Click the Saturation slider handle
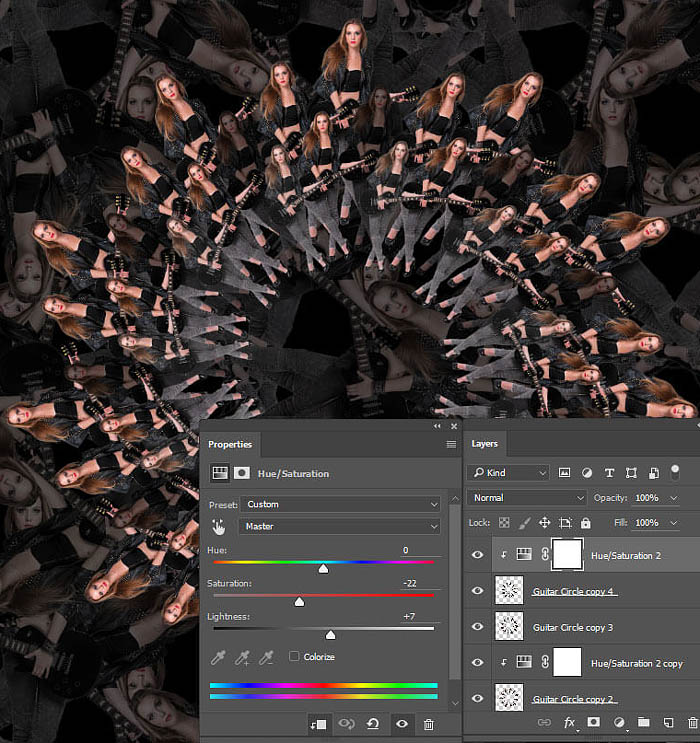The height and width of the screenshot is (743, 700). (x=299, y=601)
